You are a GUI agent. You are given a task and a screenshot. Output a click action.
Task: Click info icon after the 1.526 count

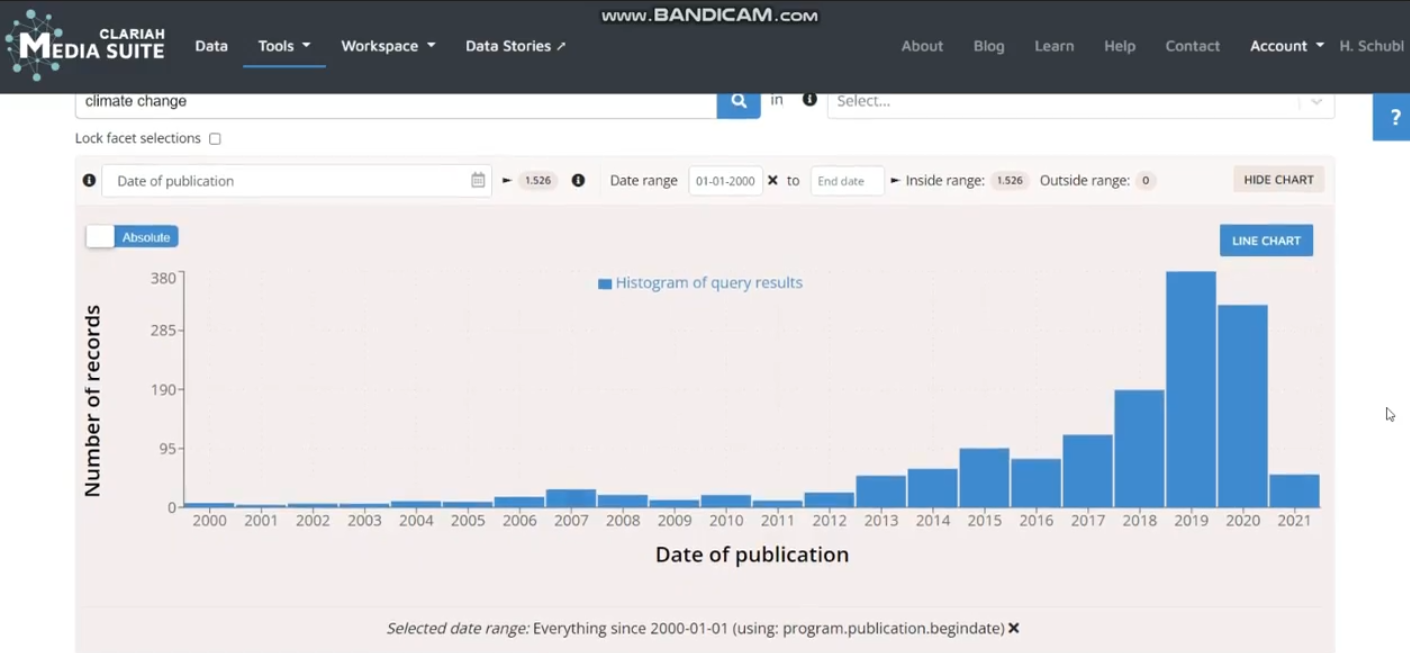click(578, 180)
